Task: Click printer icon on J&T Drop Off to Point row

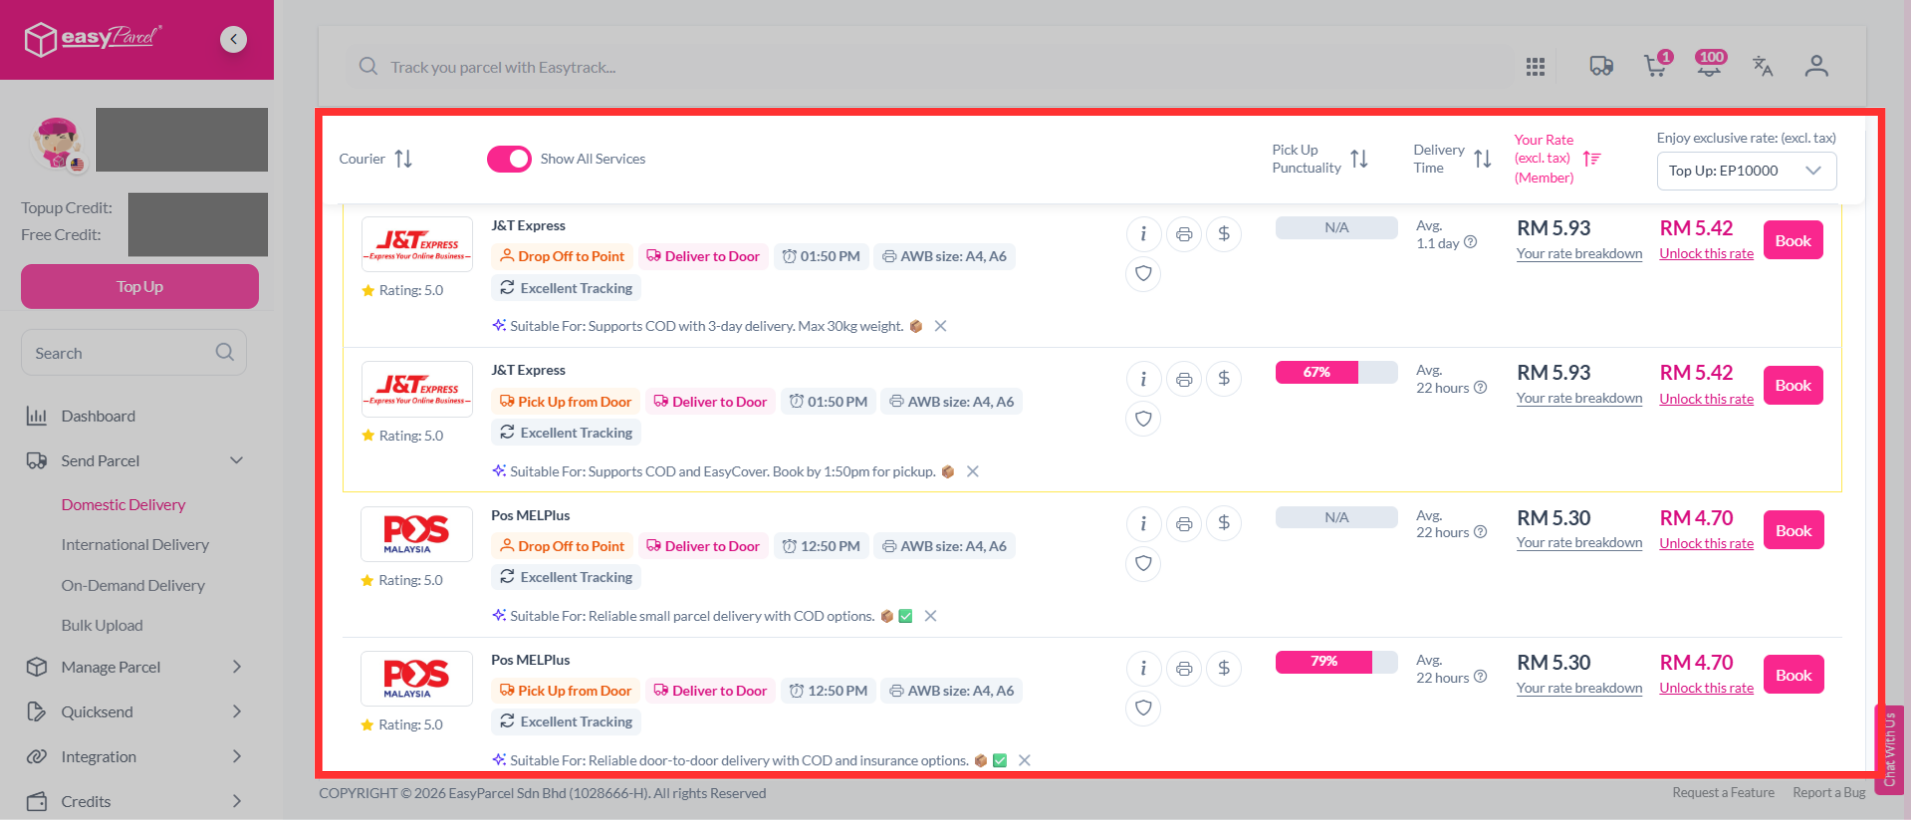Action: (x=1184, y=234)
